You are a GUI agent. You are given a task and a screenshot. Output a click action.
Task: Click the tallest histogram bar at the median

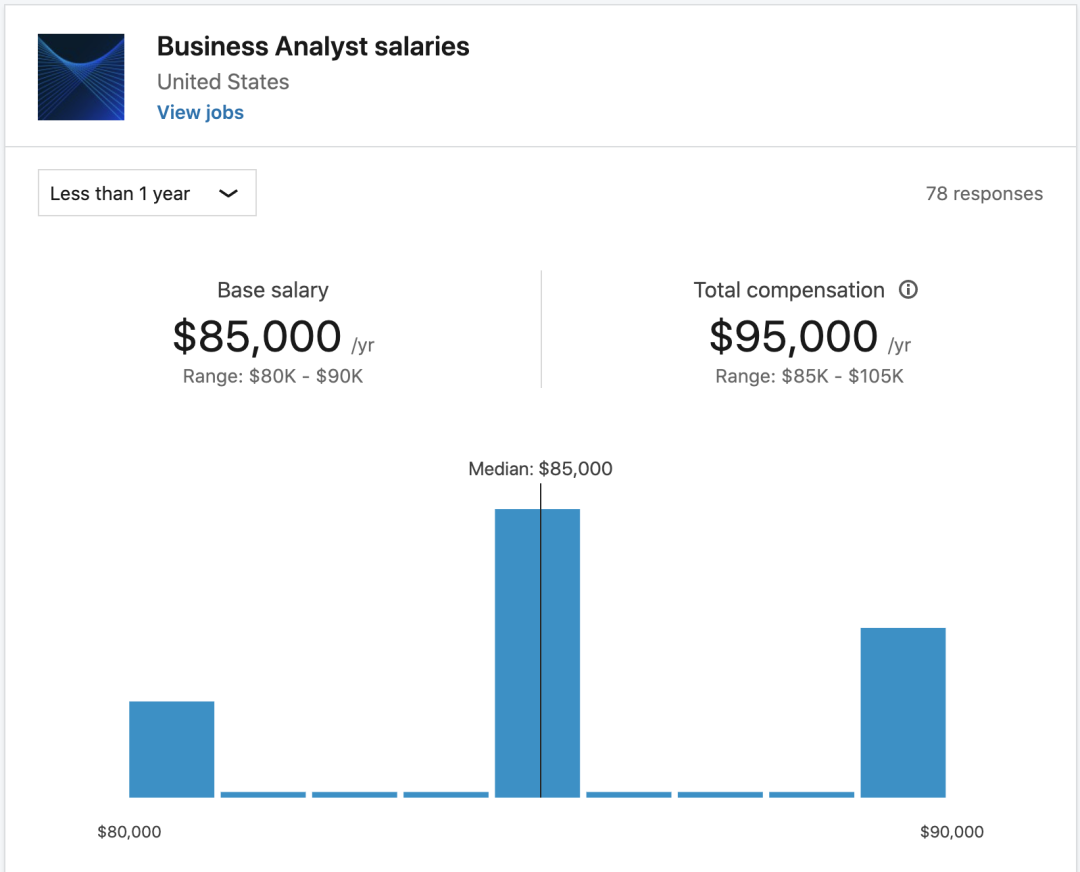tap(537, 652)
